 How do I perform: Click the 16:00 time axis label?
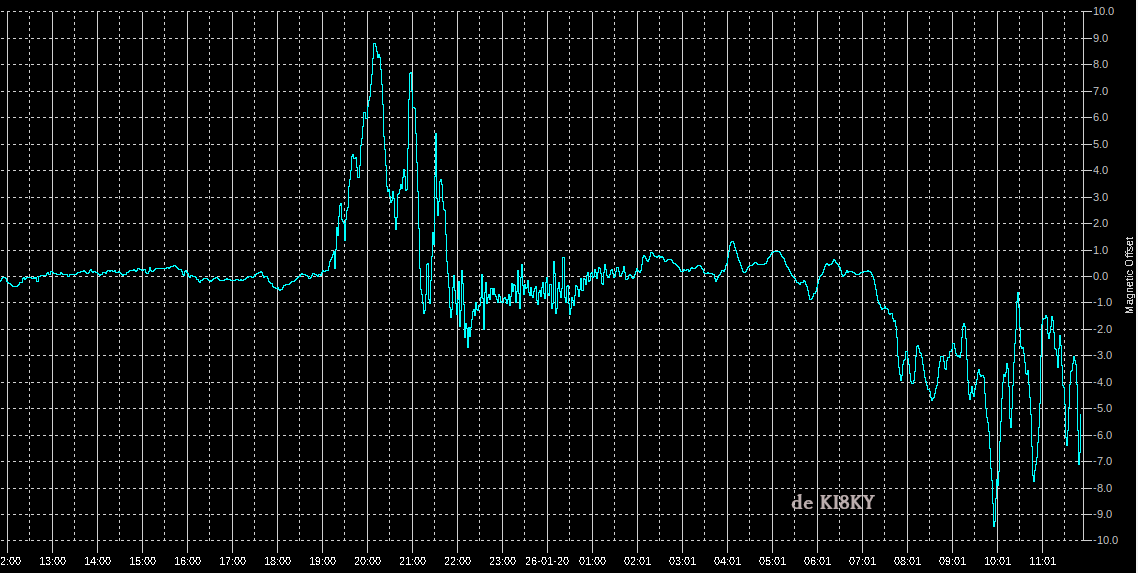click(x=187, y=561)
